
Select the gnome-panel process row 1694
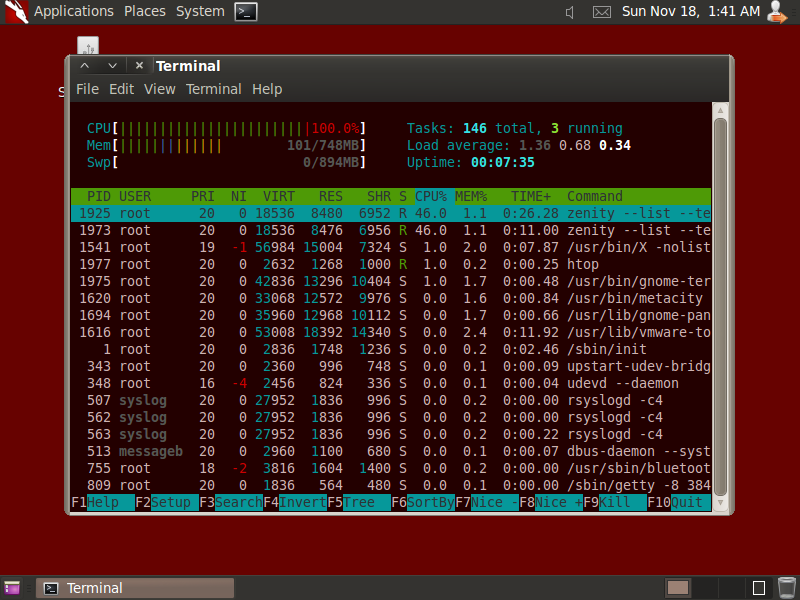click(391, 315)
